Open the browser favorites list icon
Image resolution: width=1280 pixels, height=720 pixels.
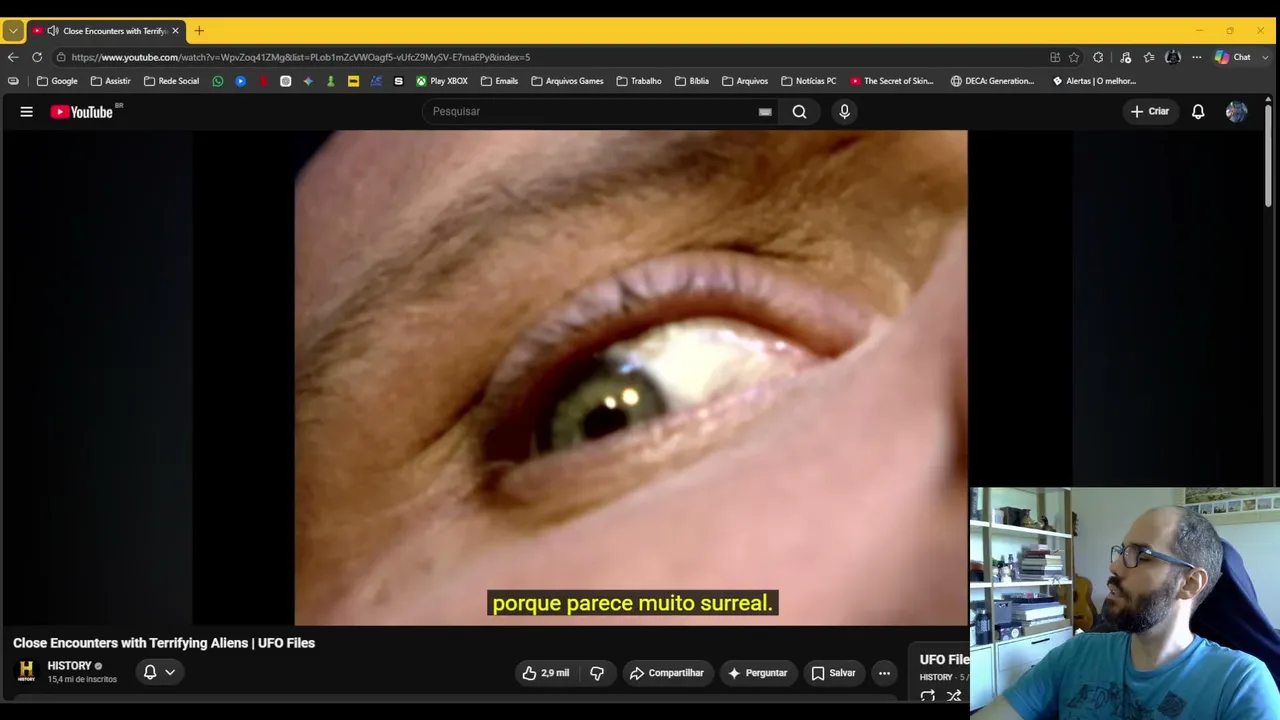(1149, 57)
